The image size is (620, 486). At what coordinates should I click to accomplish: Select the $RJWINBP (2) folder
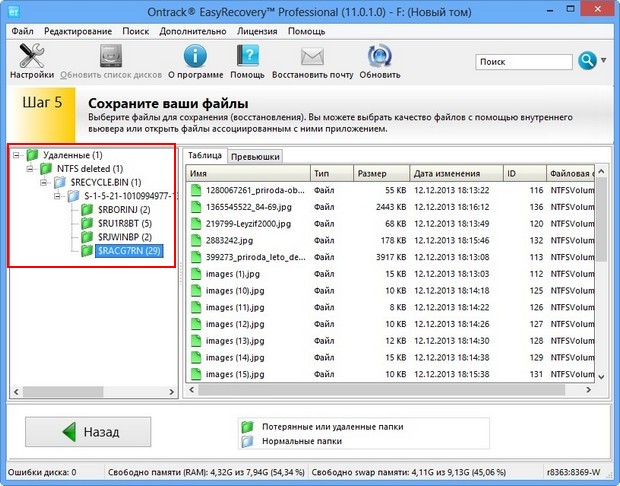click(125, 237)
